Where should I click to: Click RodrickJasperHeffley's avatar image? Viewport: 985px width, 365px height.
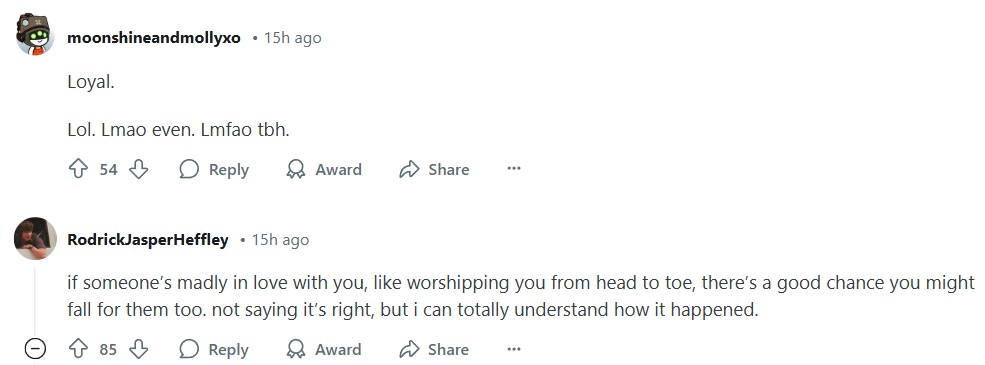pos(35,239)
